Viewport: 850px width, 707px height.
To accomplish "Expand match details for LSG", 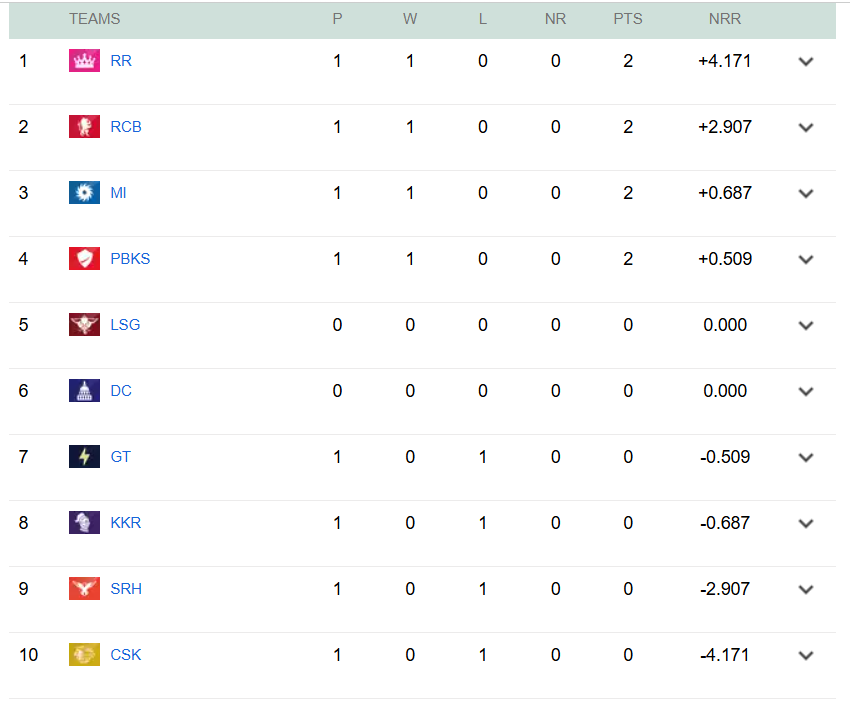I will (x=806, y=325).
